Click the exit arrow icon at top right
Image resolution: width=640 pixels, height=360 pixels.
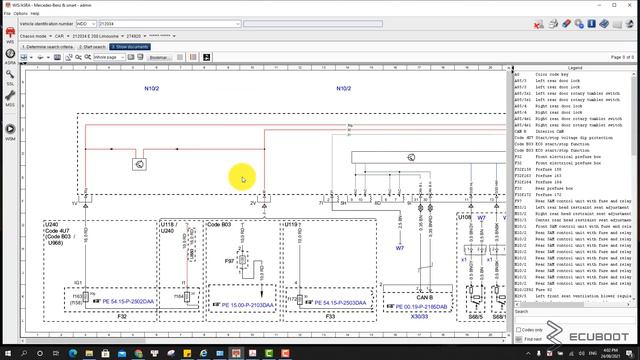pos(629,24)
